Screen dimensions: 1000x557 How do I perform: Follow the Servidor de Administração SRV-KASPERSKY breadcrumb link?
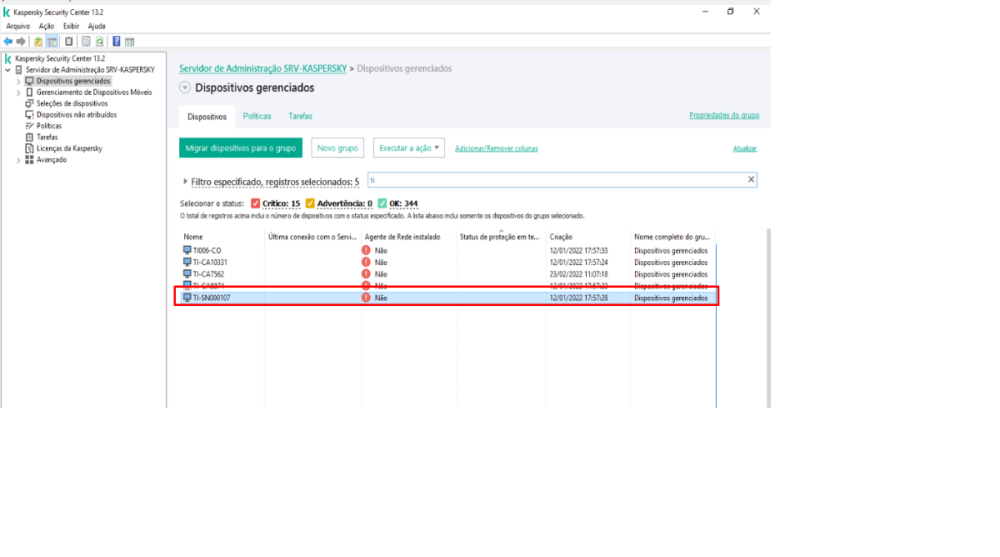pyautogui.click(x=263, y=68)
